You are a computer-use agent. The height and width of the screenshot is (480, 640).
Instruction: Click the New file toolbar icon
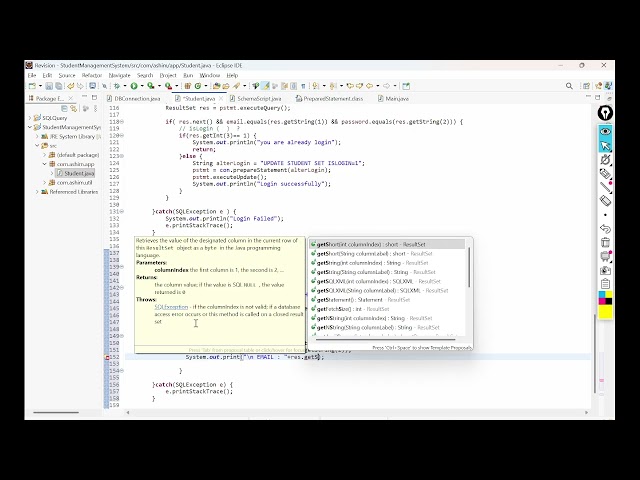pos(32,86)
